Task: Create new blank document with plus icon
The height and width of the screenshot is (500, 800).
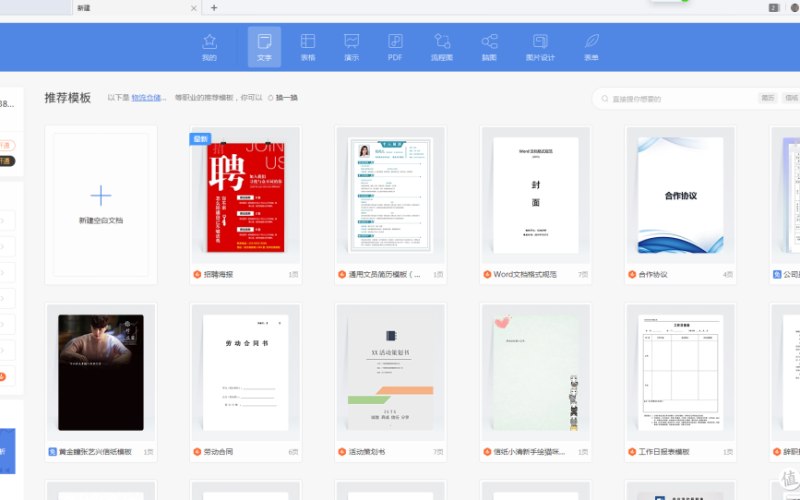Action: click(101, 195)
